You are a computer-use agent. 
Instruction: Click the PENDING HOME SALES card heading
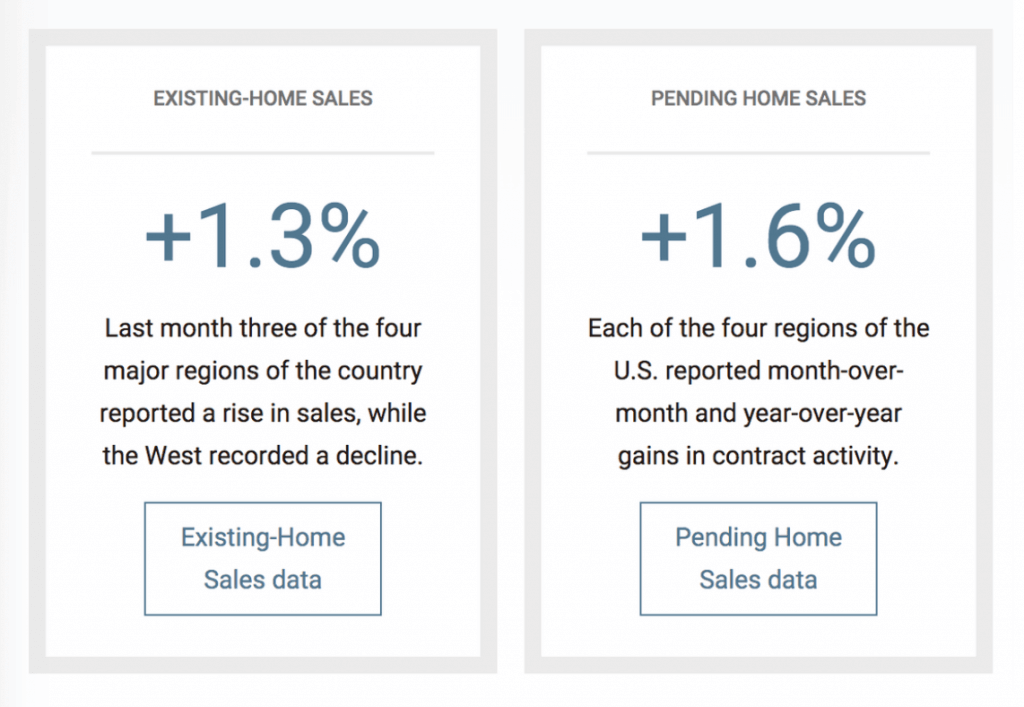(758, 99)
